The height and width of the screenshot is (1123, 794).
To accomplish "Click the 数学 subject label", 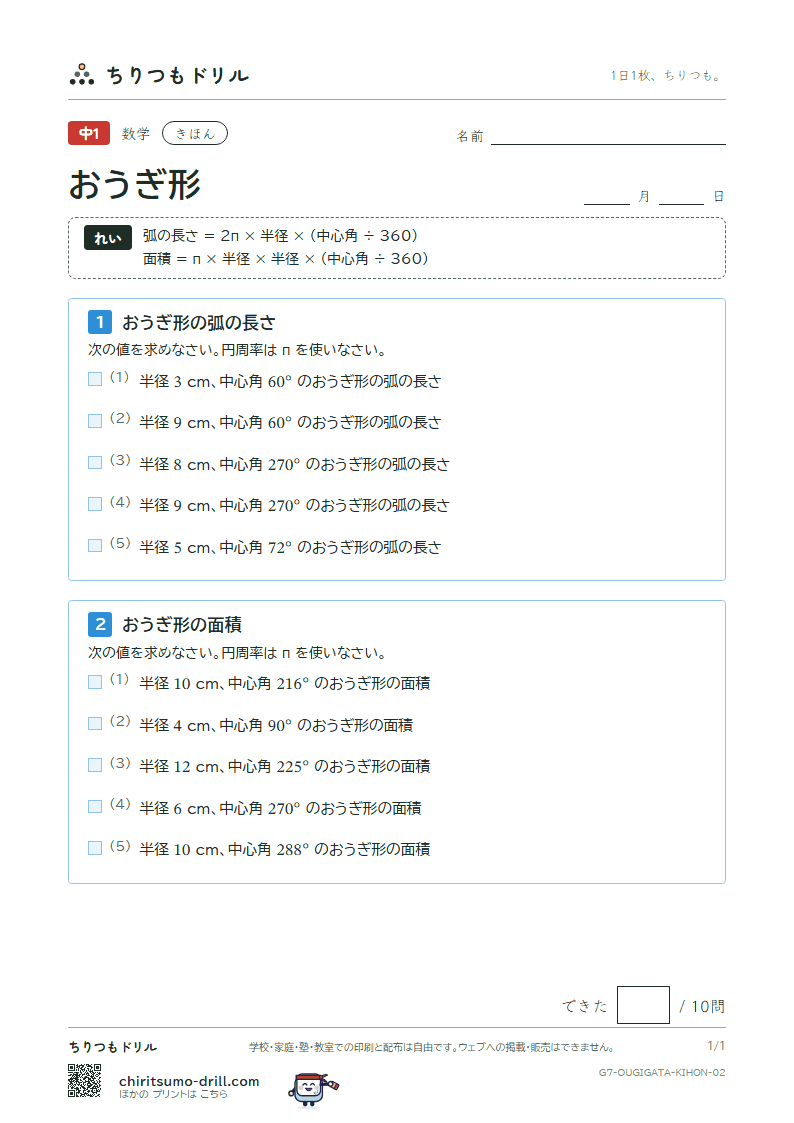I will click(135, 133).
